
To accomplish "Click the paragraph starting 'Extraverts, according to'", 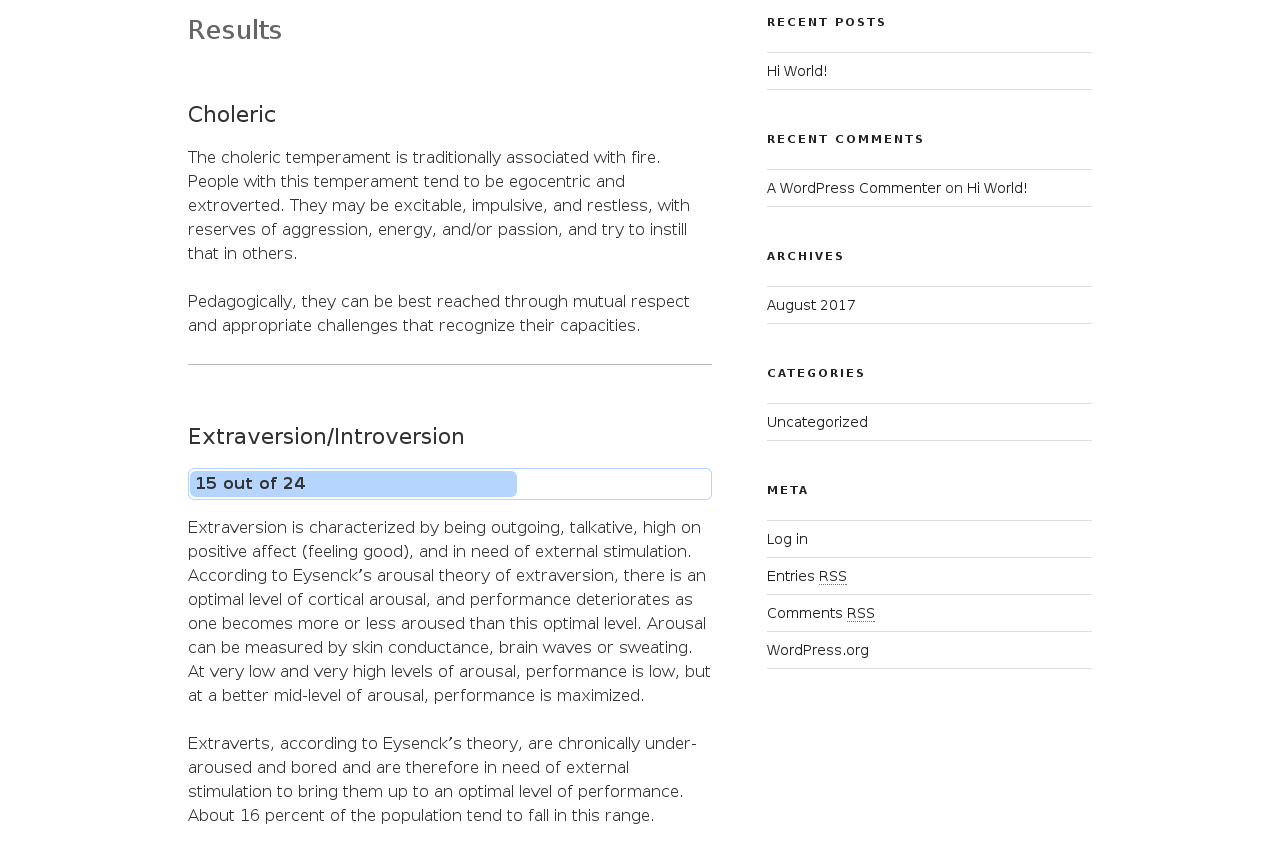I will tap(442, 779).
